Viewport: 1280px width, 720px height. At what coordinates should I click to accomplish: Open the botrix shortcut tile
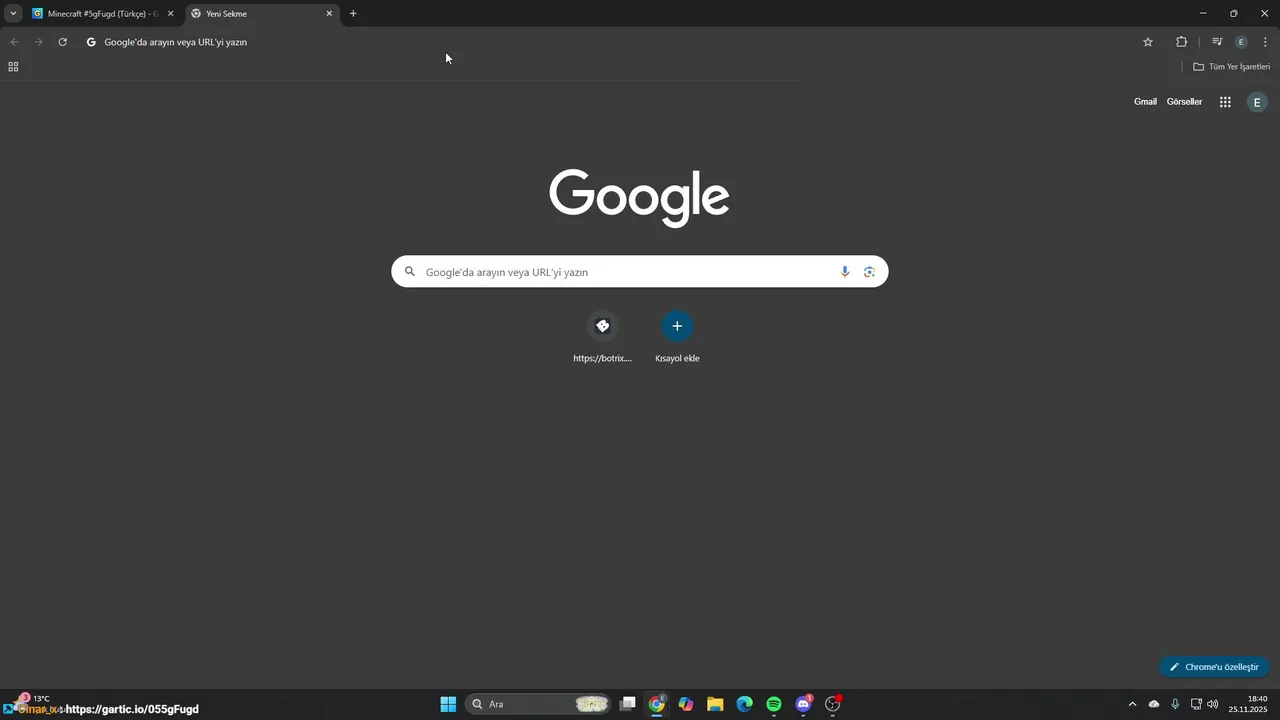[602, 337]
